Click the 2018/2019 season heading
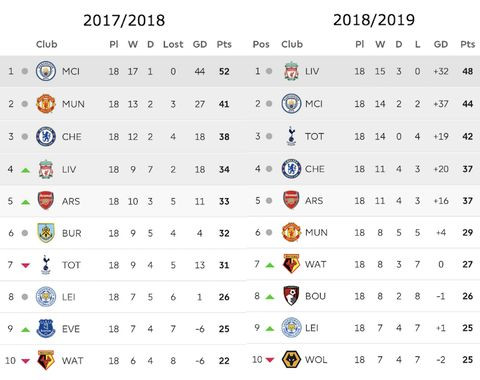 coord(374,20)
